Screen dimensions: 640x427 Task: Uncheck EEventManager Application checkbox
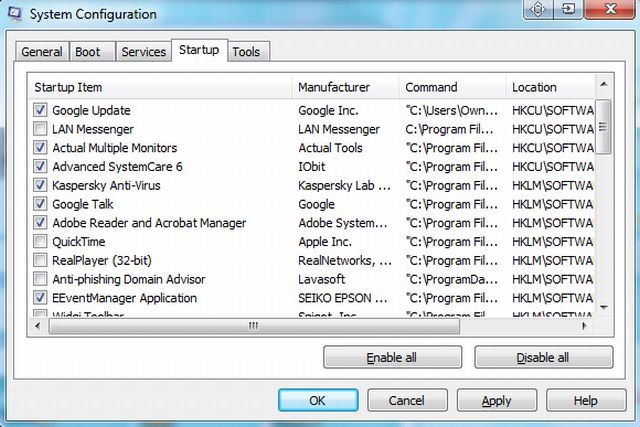coord(40,298)
